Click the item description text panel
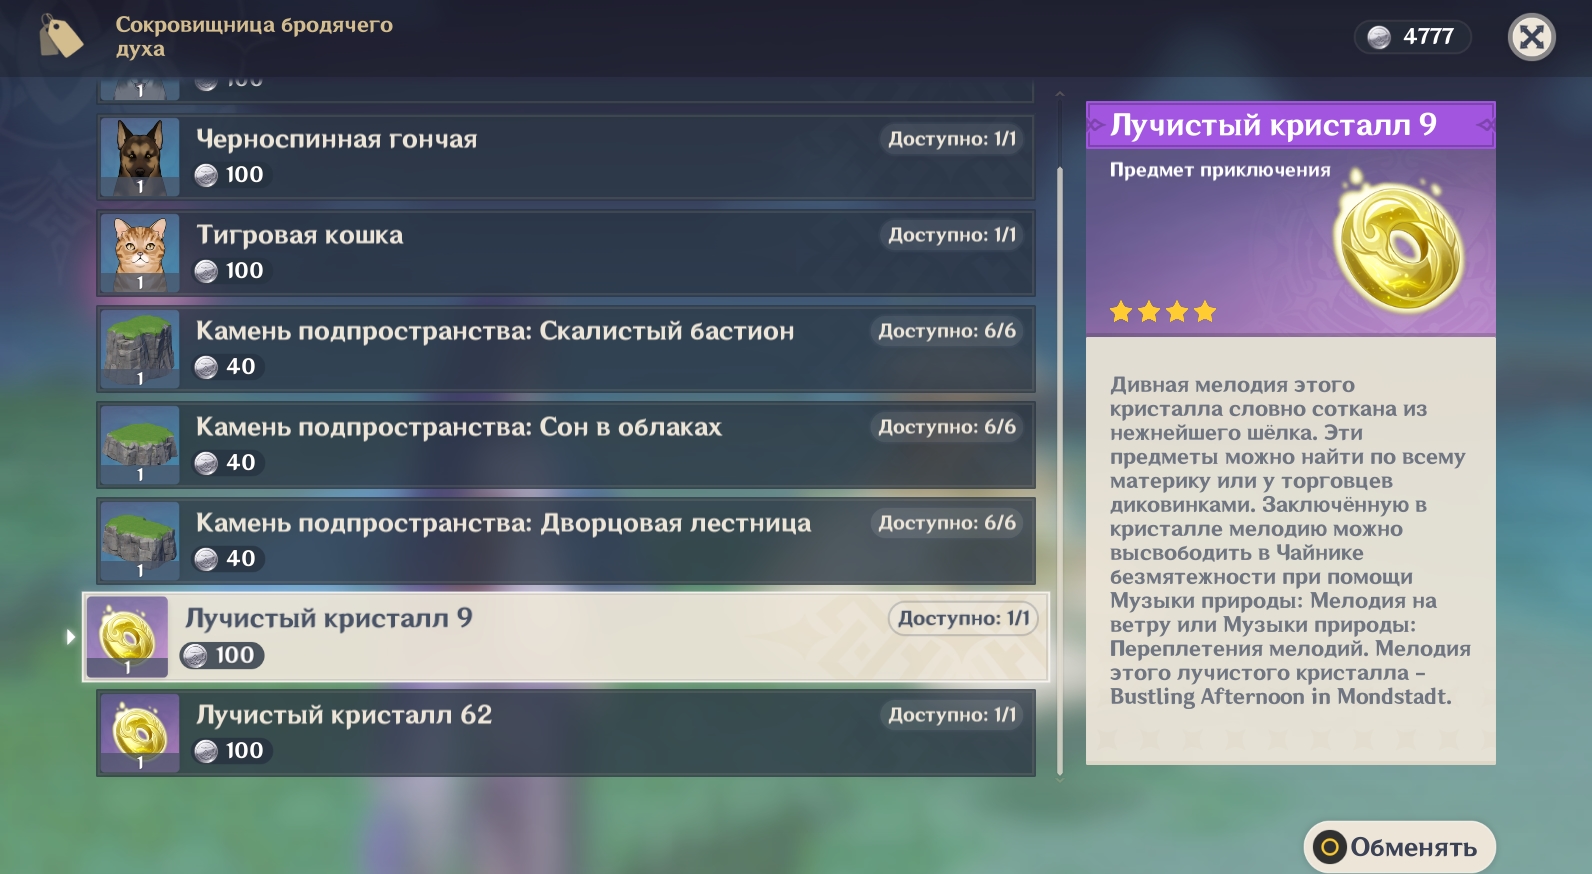 pos(1291,551)
